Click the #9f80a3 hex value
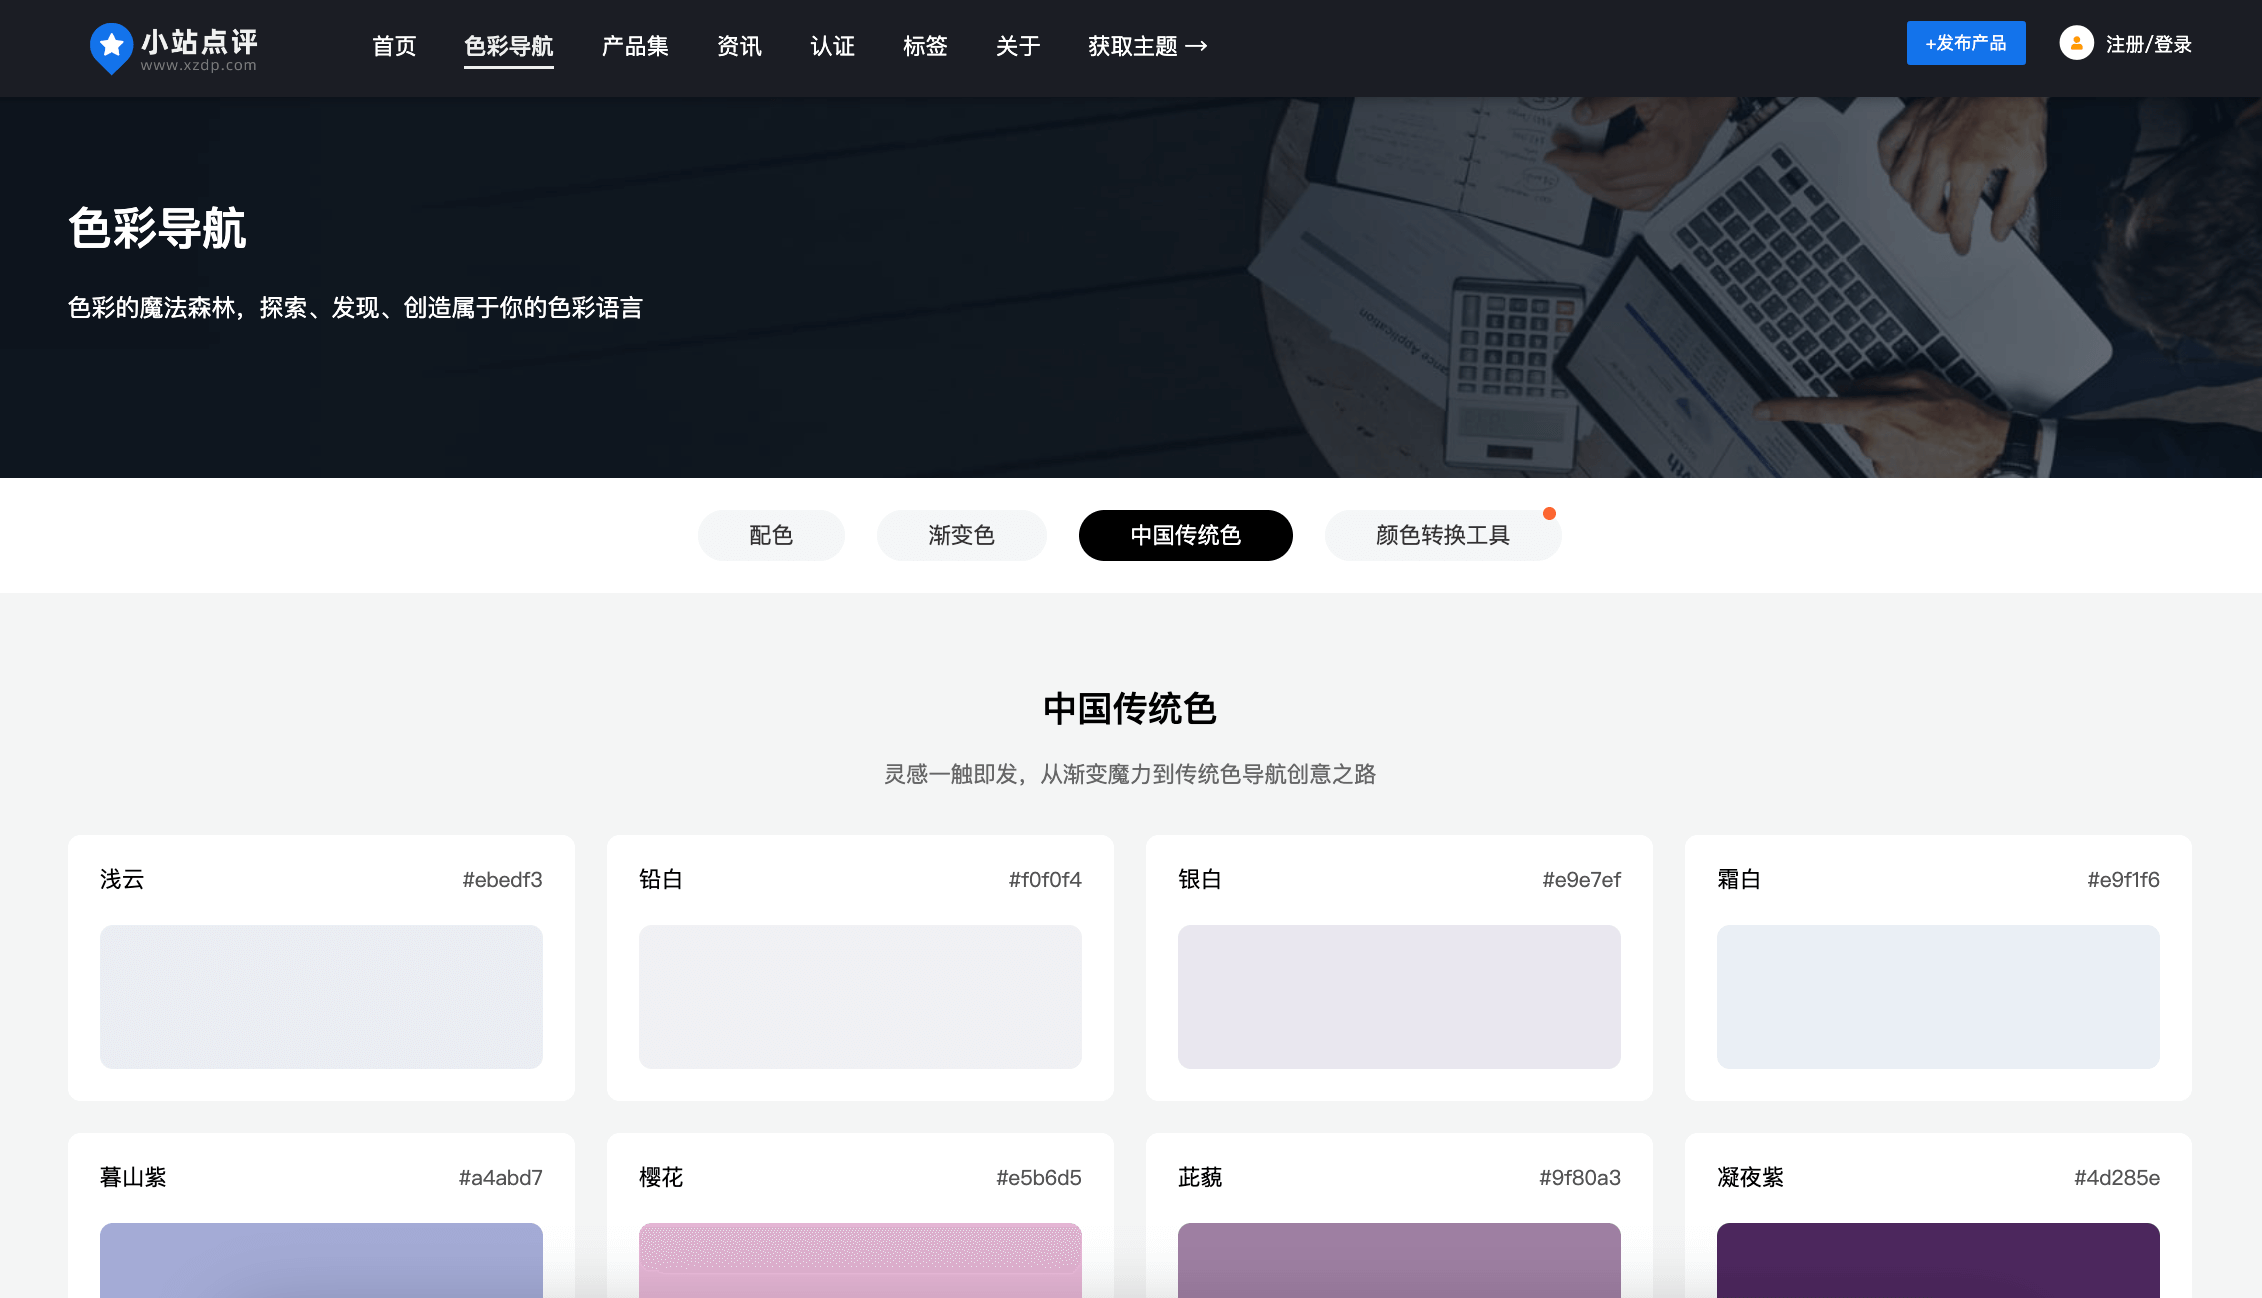Viewport: 2262px width, 1298px height. 1580,1178
